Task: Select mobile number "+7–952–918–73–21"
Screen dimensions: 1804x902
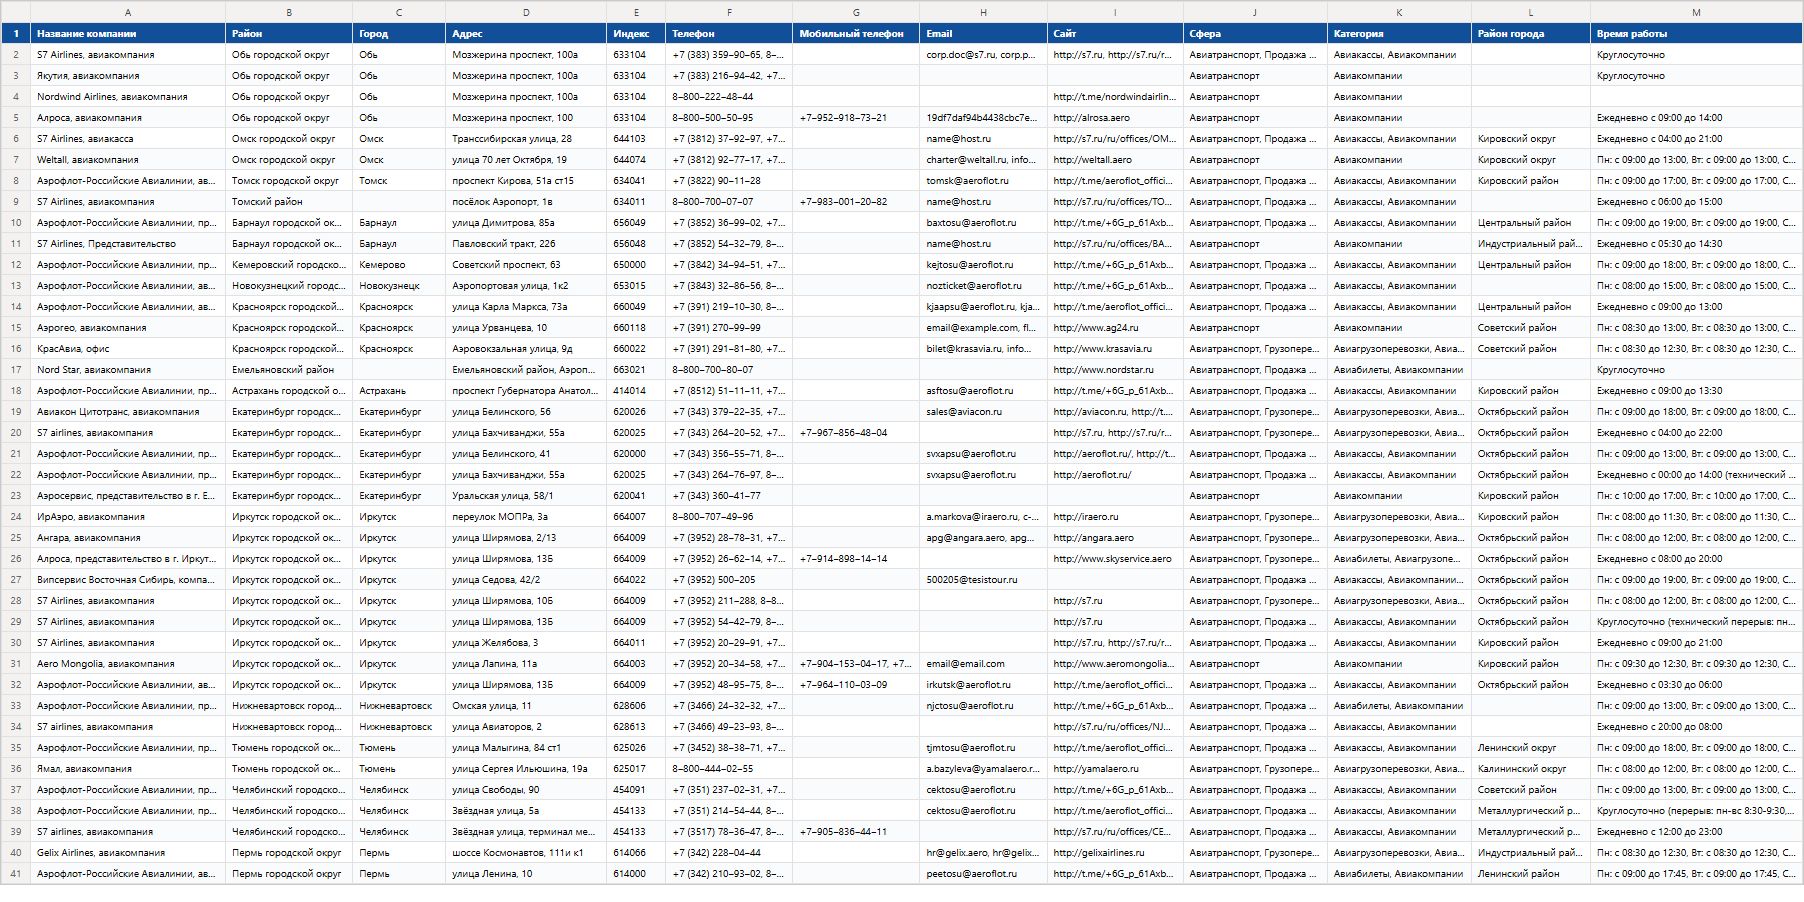Action: [856, 118]
